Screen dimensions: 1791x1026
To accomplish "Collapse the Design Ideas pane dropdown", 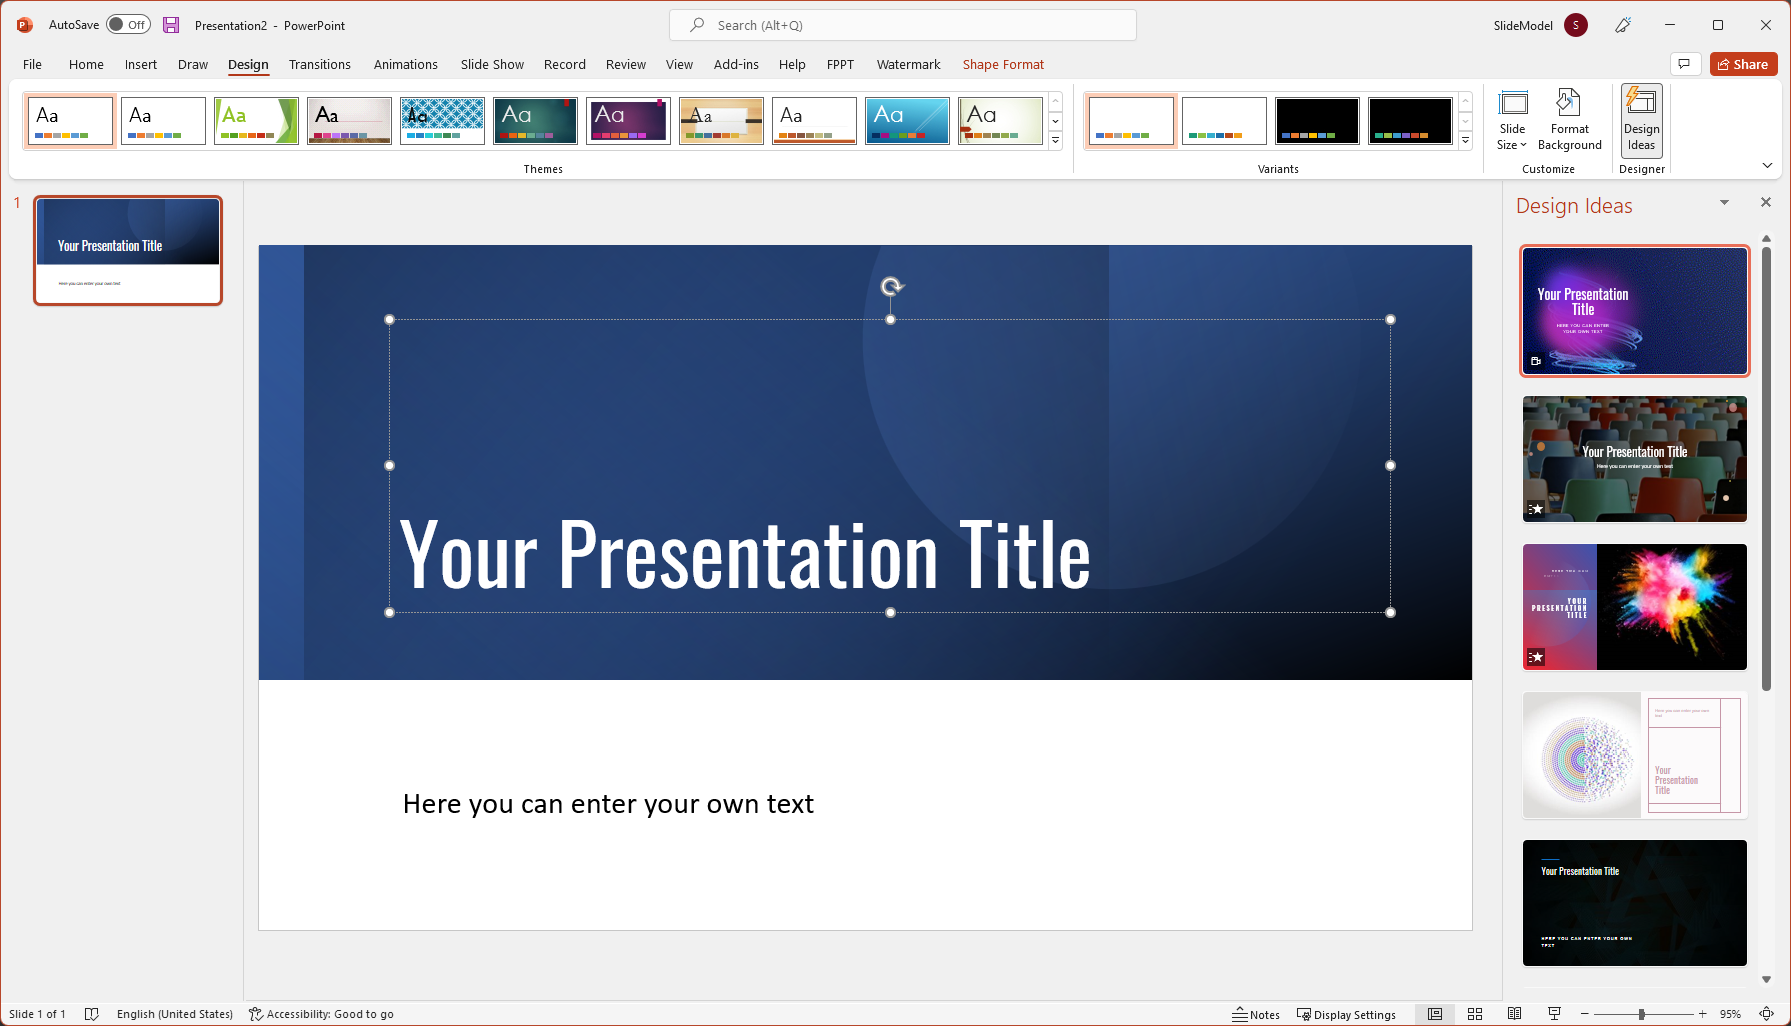I will tap(1724, 202).
